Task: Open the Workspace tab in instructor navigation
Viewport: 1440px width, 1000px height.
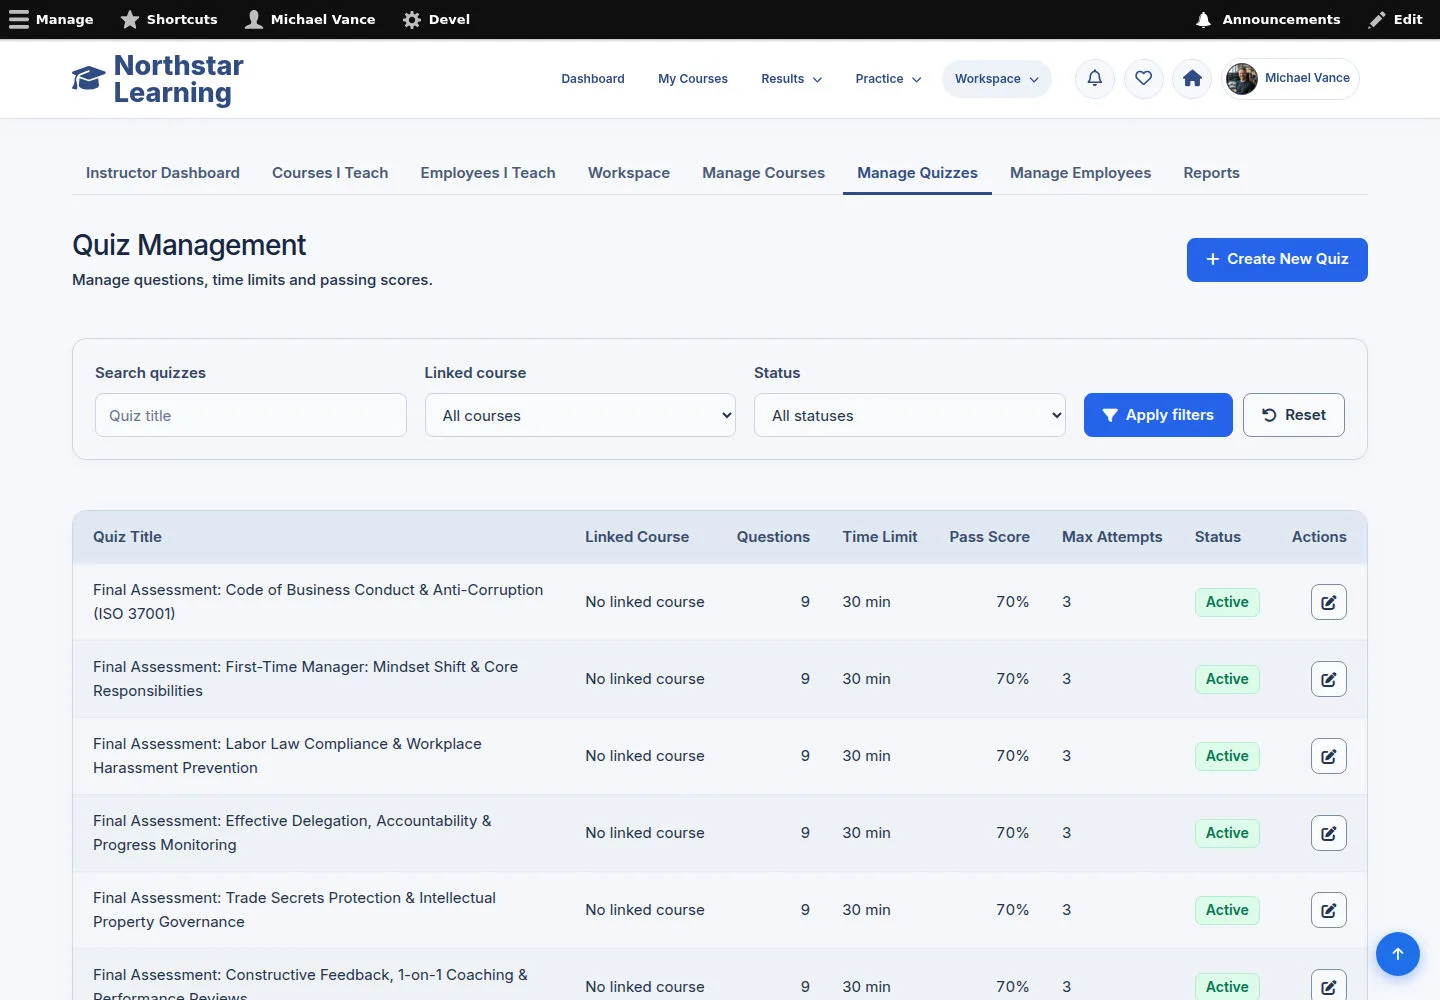Action: [629, 173]
